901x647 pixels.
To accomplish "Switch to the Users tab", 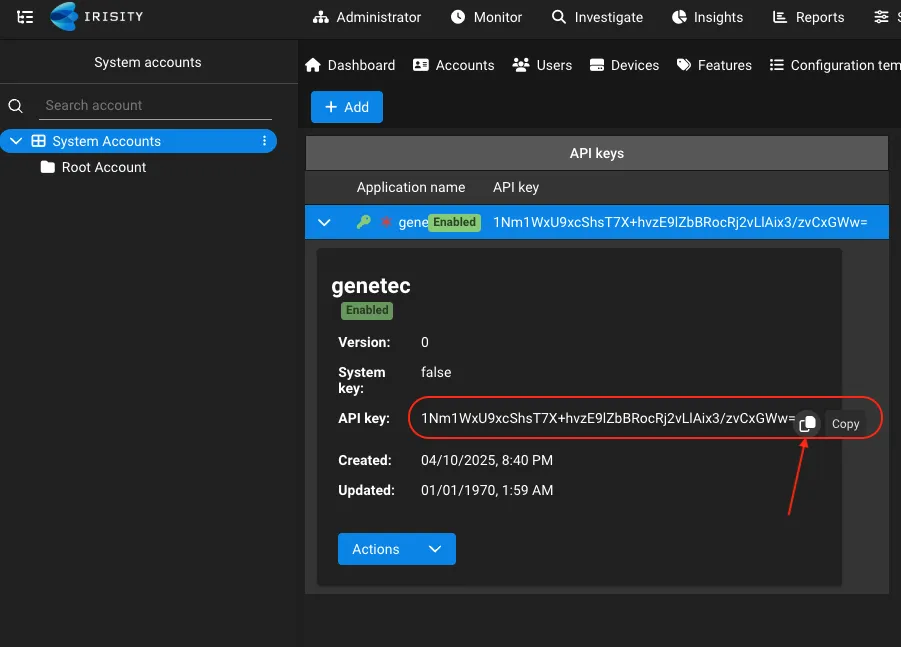I will (542, 66).
